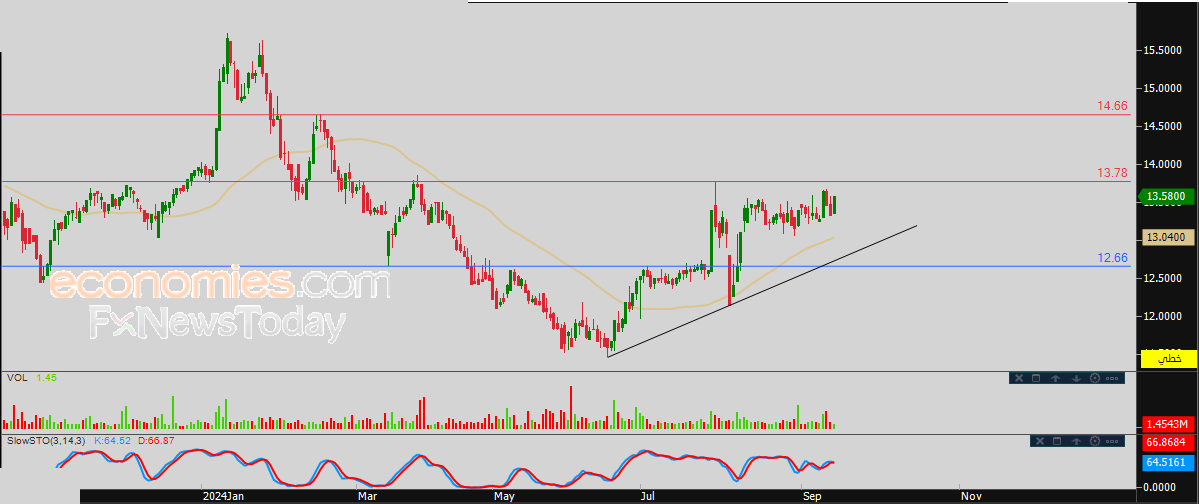Move the VOL panel up

(x=1055, y=378)
